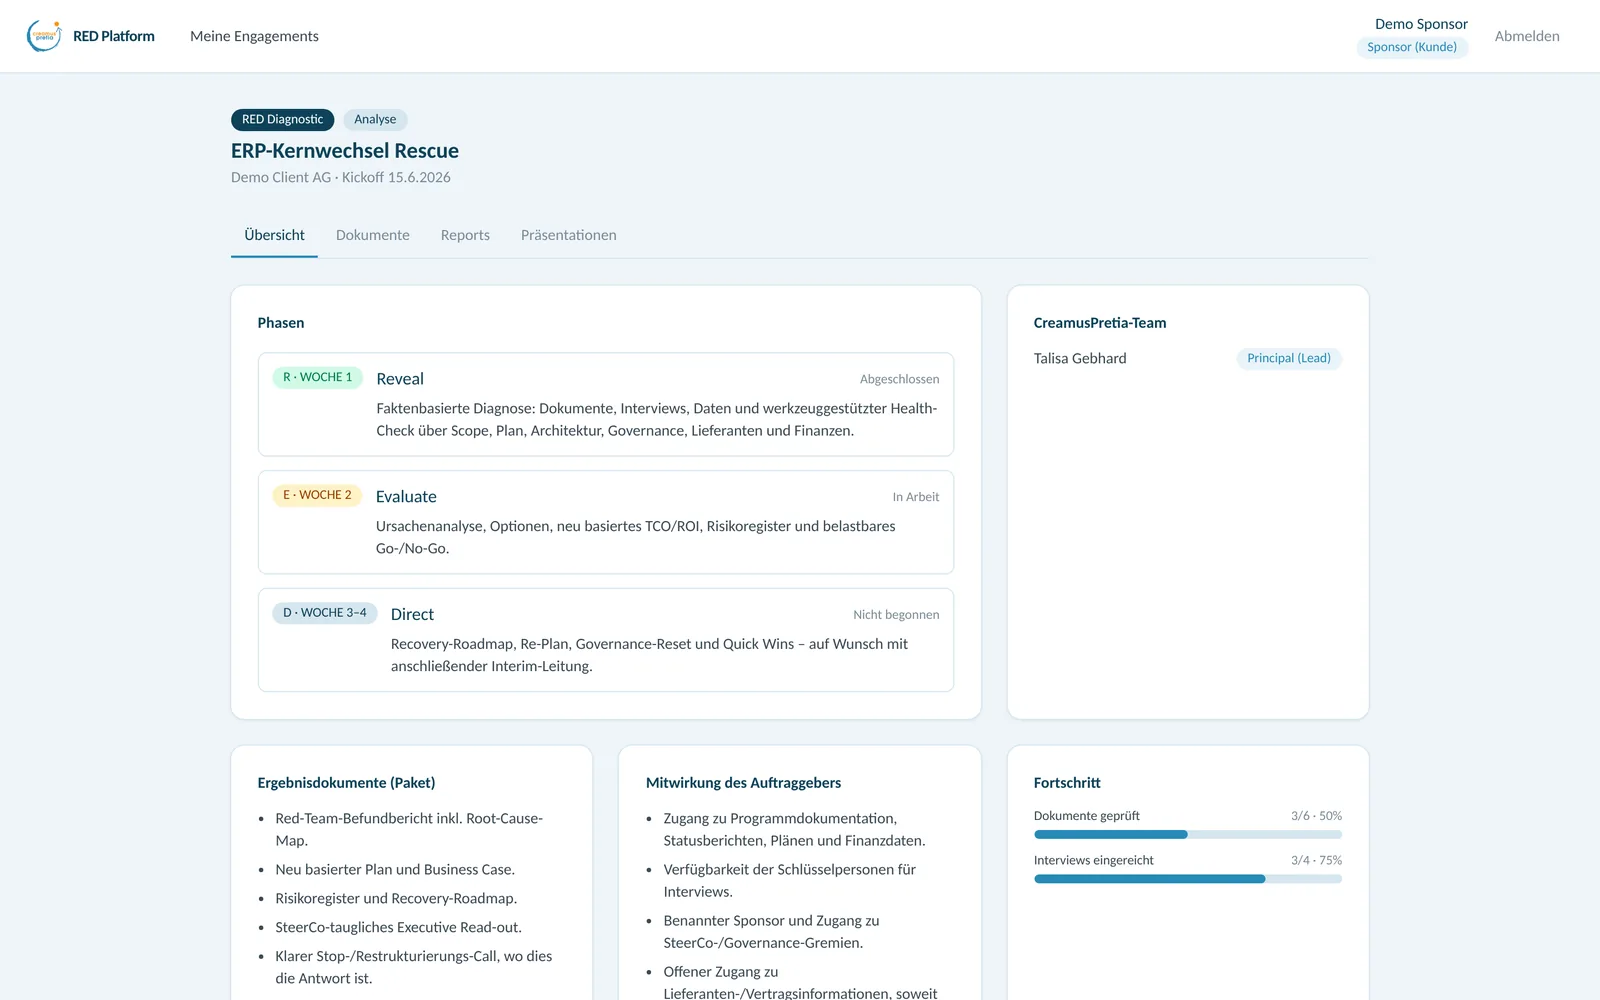Click Neu basierter Plan und Business Case

pos(395,869)
